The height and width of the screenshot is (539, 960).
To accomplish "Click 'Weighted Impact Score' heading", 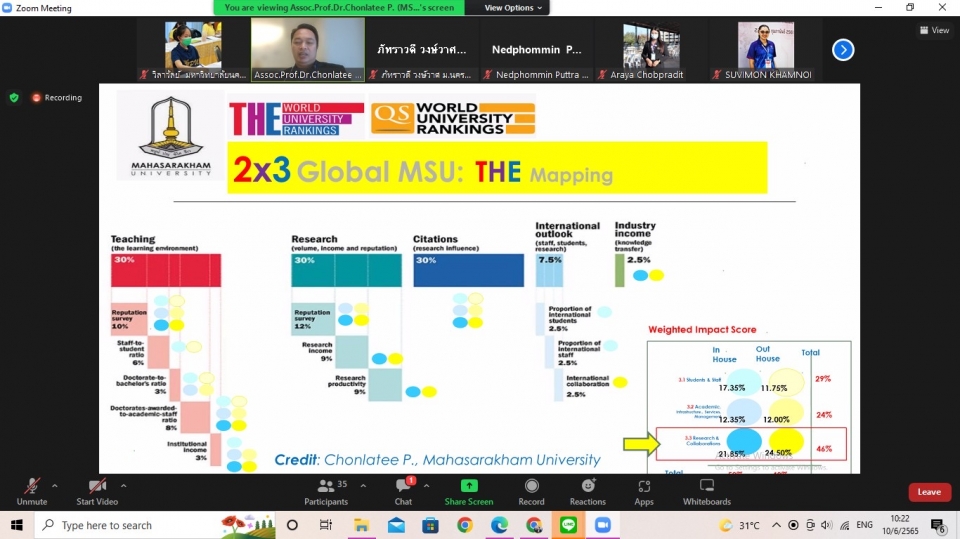I will click(702, 330).
